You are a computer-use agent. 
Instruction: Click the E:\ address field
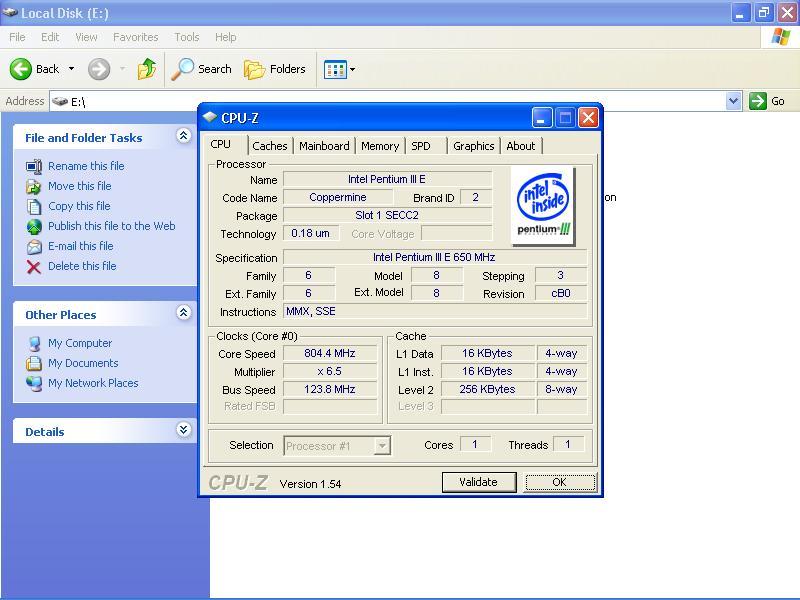click(x=388, y=102)
